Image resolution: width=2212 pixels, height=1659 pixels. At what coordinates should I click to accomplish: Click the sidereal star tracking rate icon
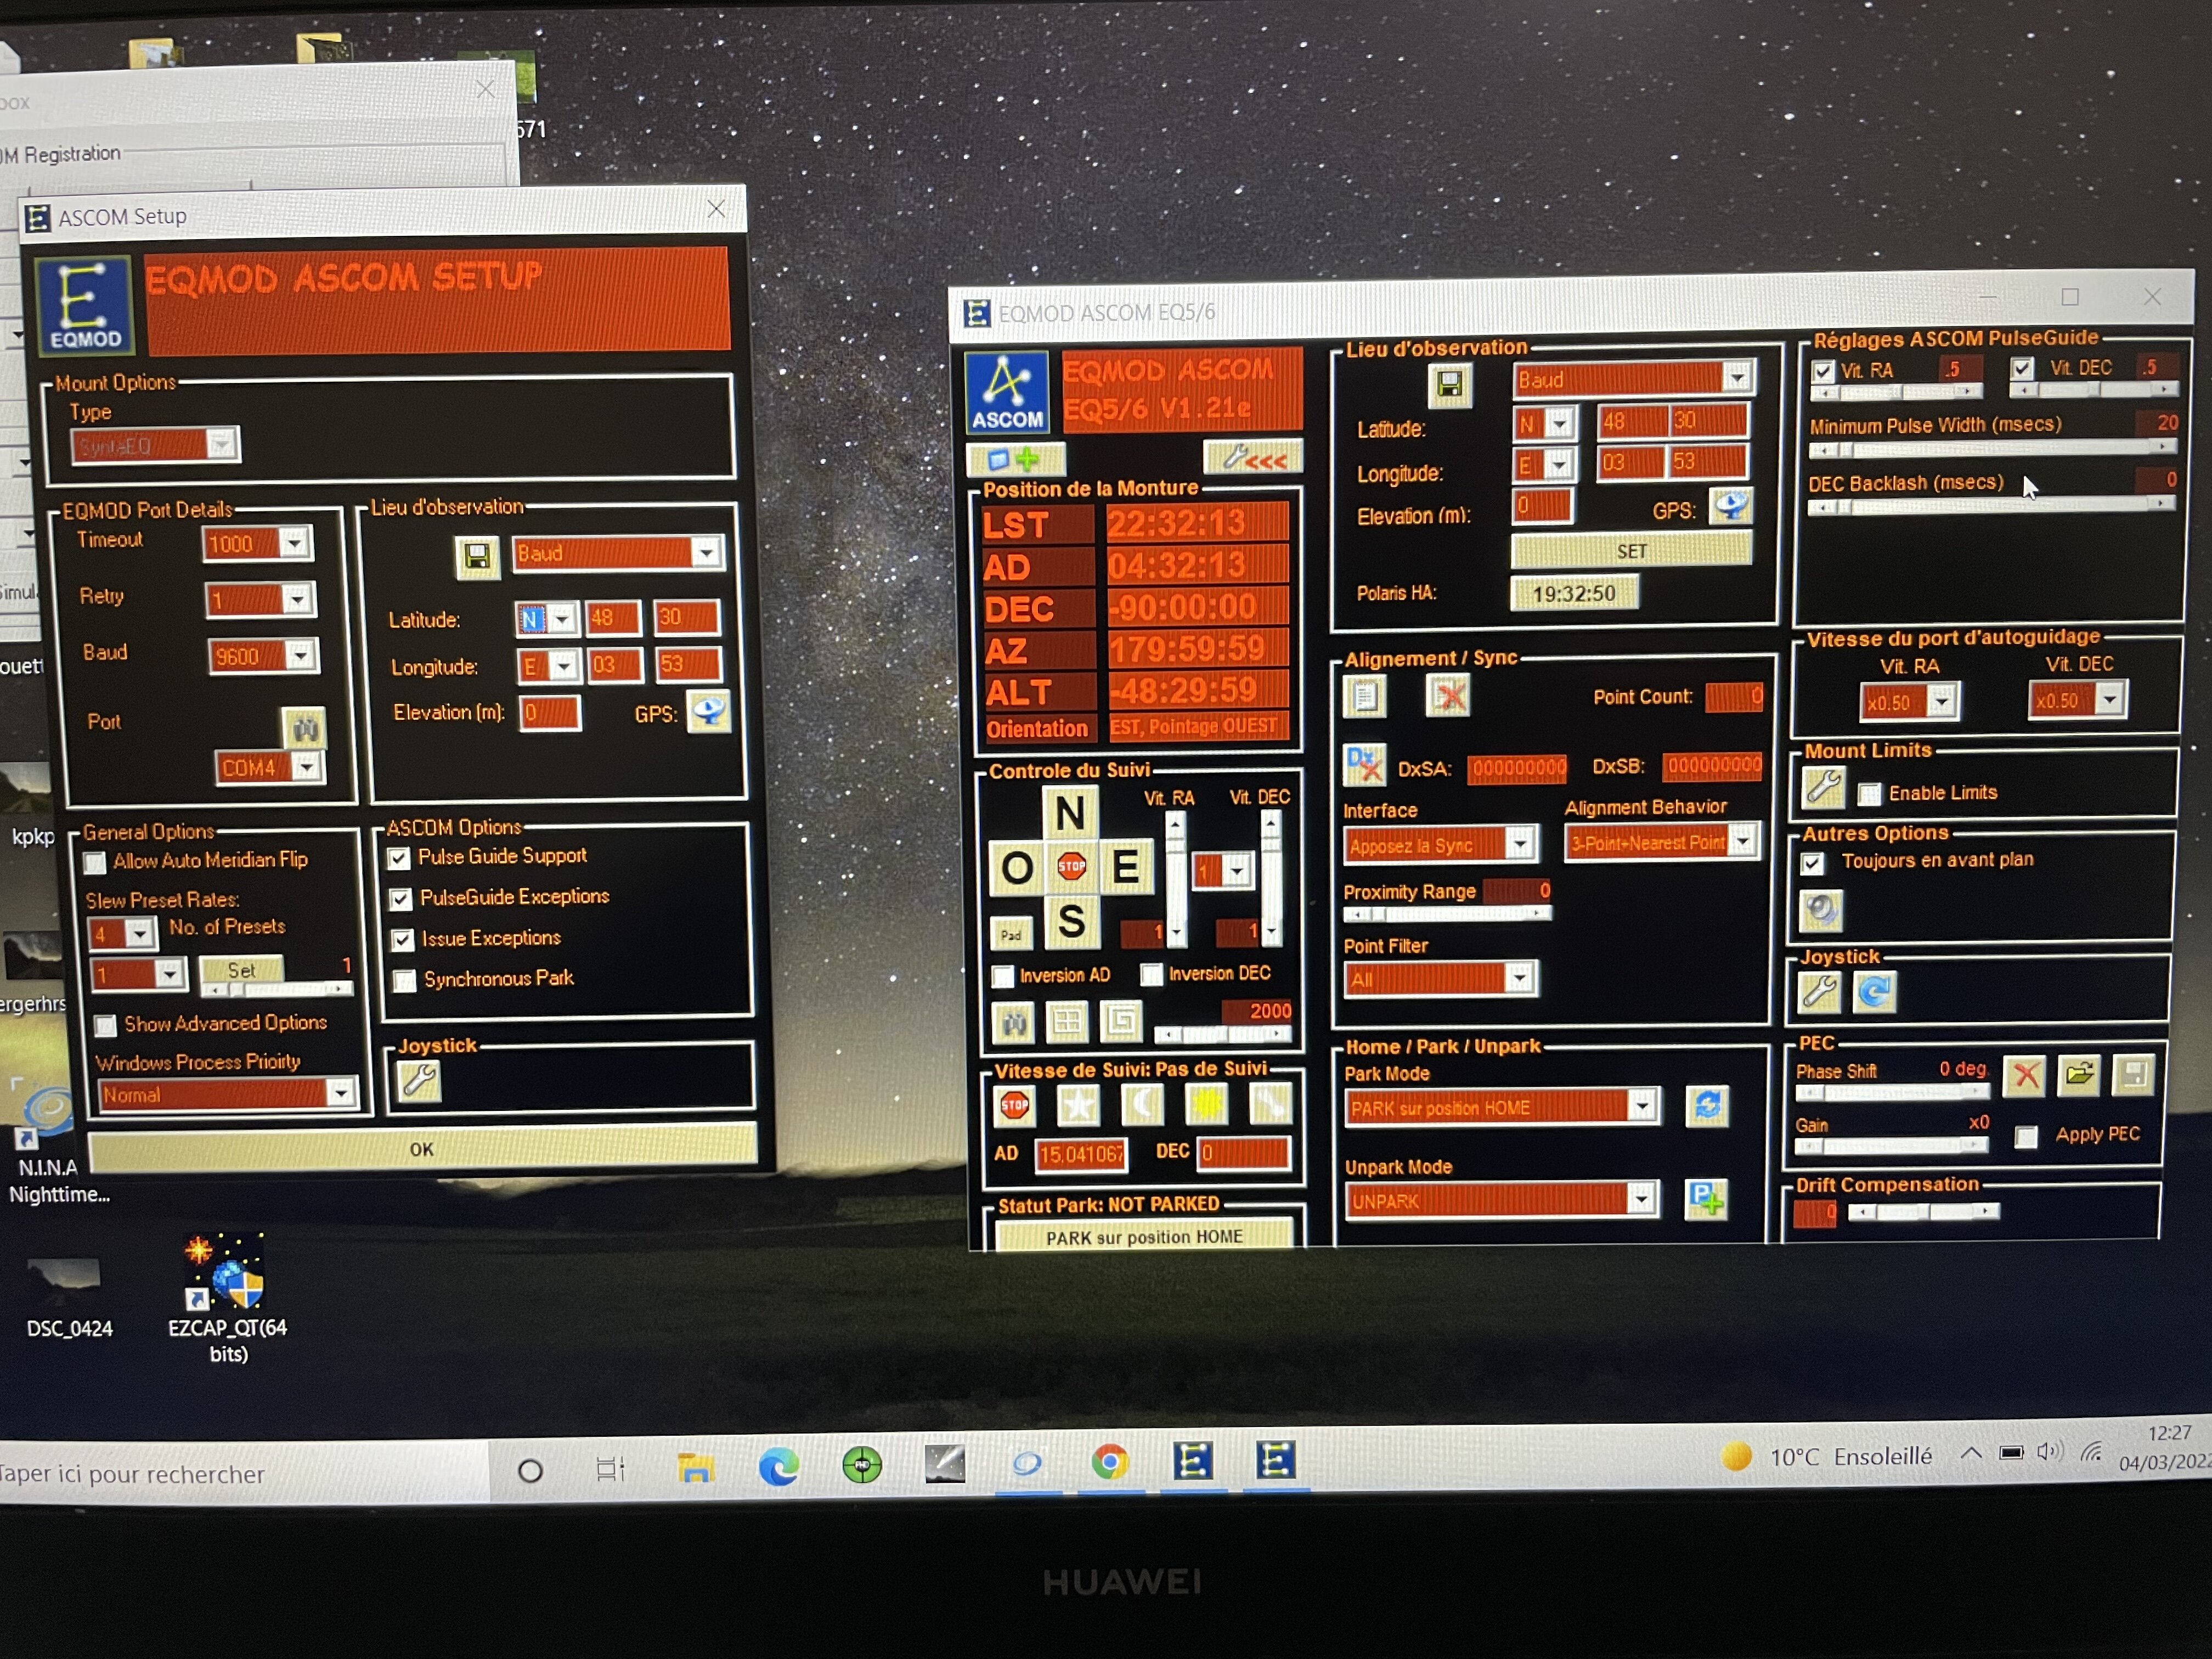click(1078, 1105)
